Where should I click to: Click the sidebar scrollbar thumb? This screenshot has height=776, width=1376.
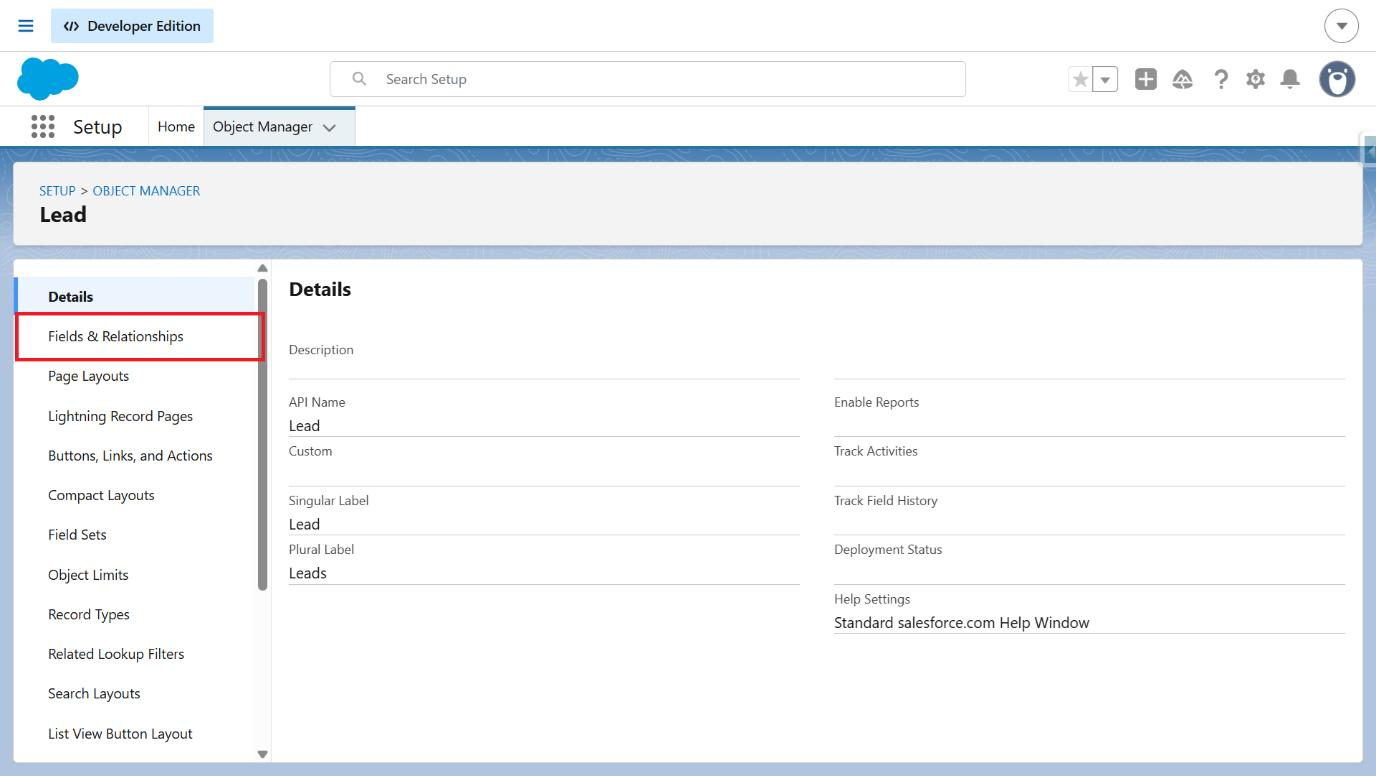pyautogui.click(x=263, y=434)
